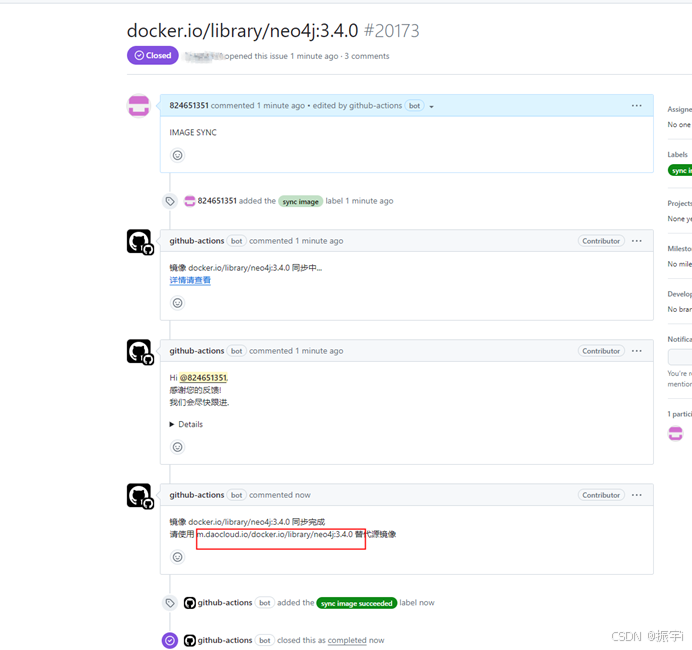The width and height of the screenshot is (692, 650).
Task: Click the 'completed' link in closing event
Action: (347, 640)
